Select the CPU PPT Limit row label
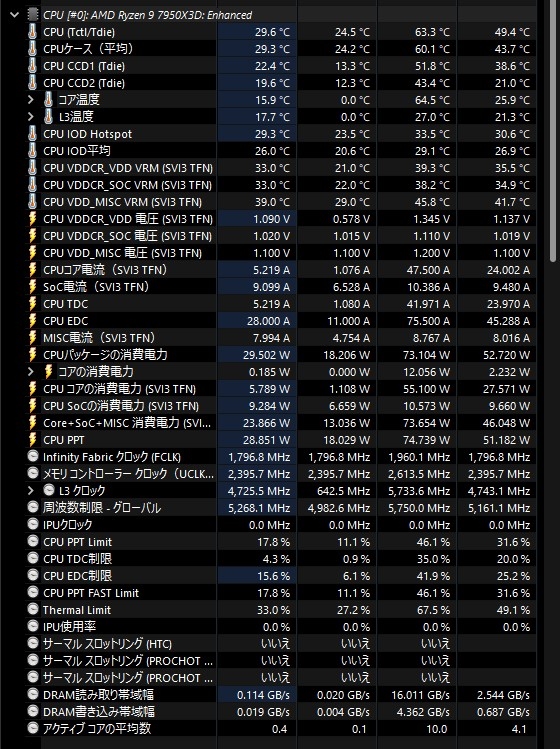560x749 pixels. [77, 542]
